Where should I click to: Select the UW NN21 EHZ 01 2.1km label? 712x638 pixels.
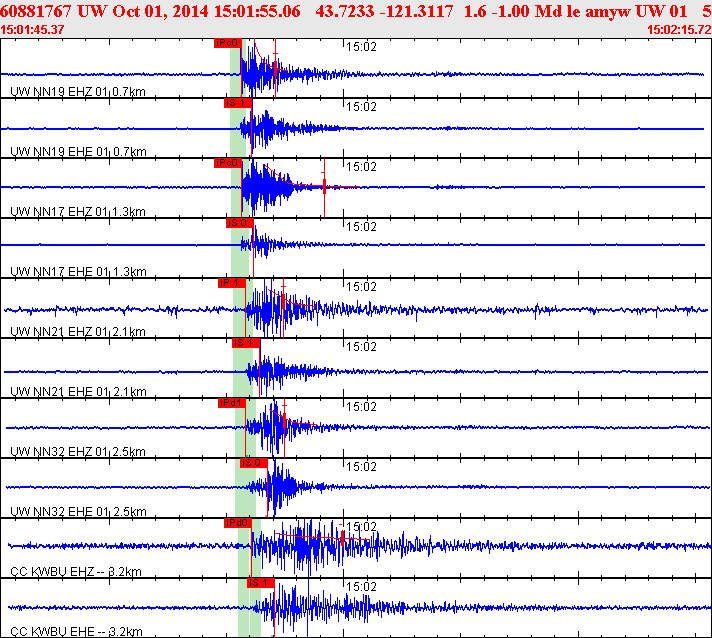click(78, 331)
